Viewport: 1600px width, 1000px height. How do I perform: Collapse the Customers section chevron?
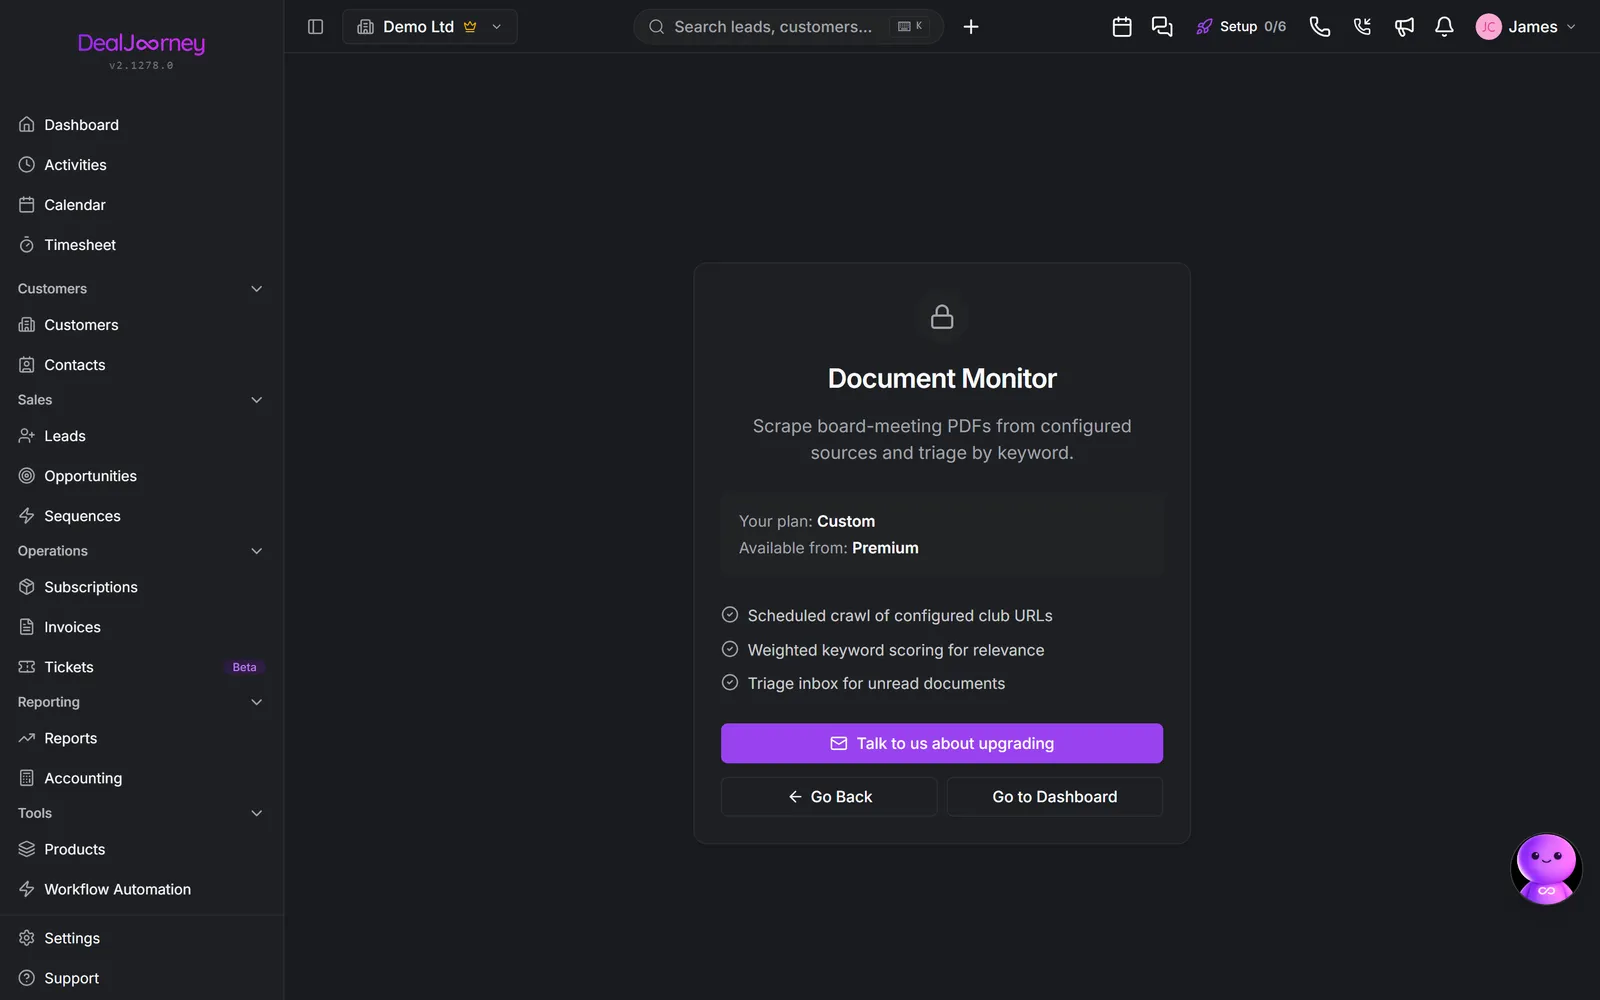pyautogui.click(x=257, y=289)
